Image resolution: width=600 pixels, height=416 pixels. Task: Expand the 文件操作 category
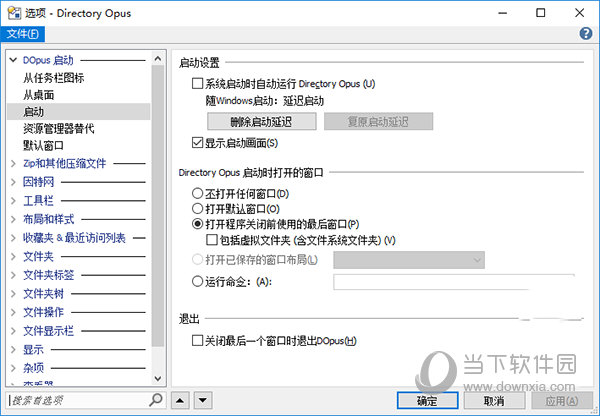tap(13, 312)
